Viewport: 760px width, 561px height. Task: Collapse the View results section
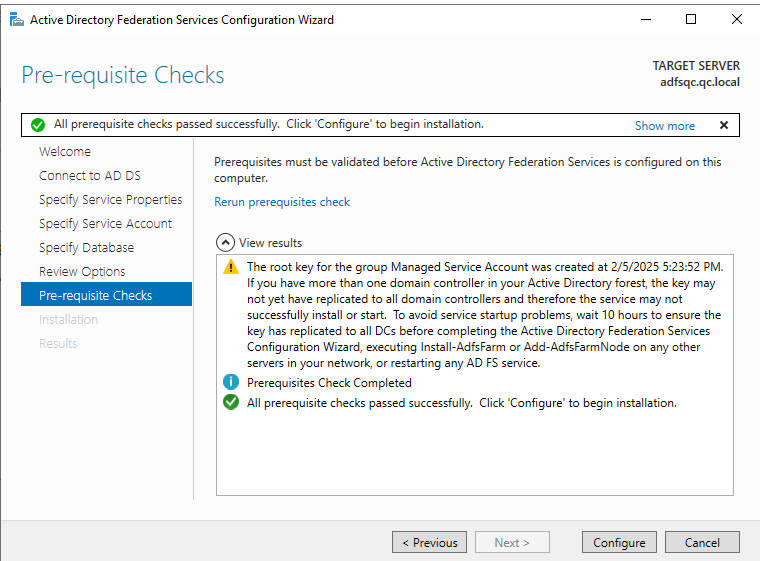226,242
